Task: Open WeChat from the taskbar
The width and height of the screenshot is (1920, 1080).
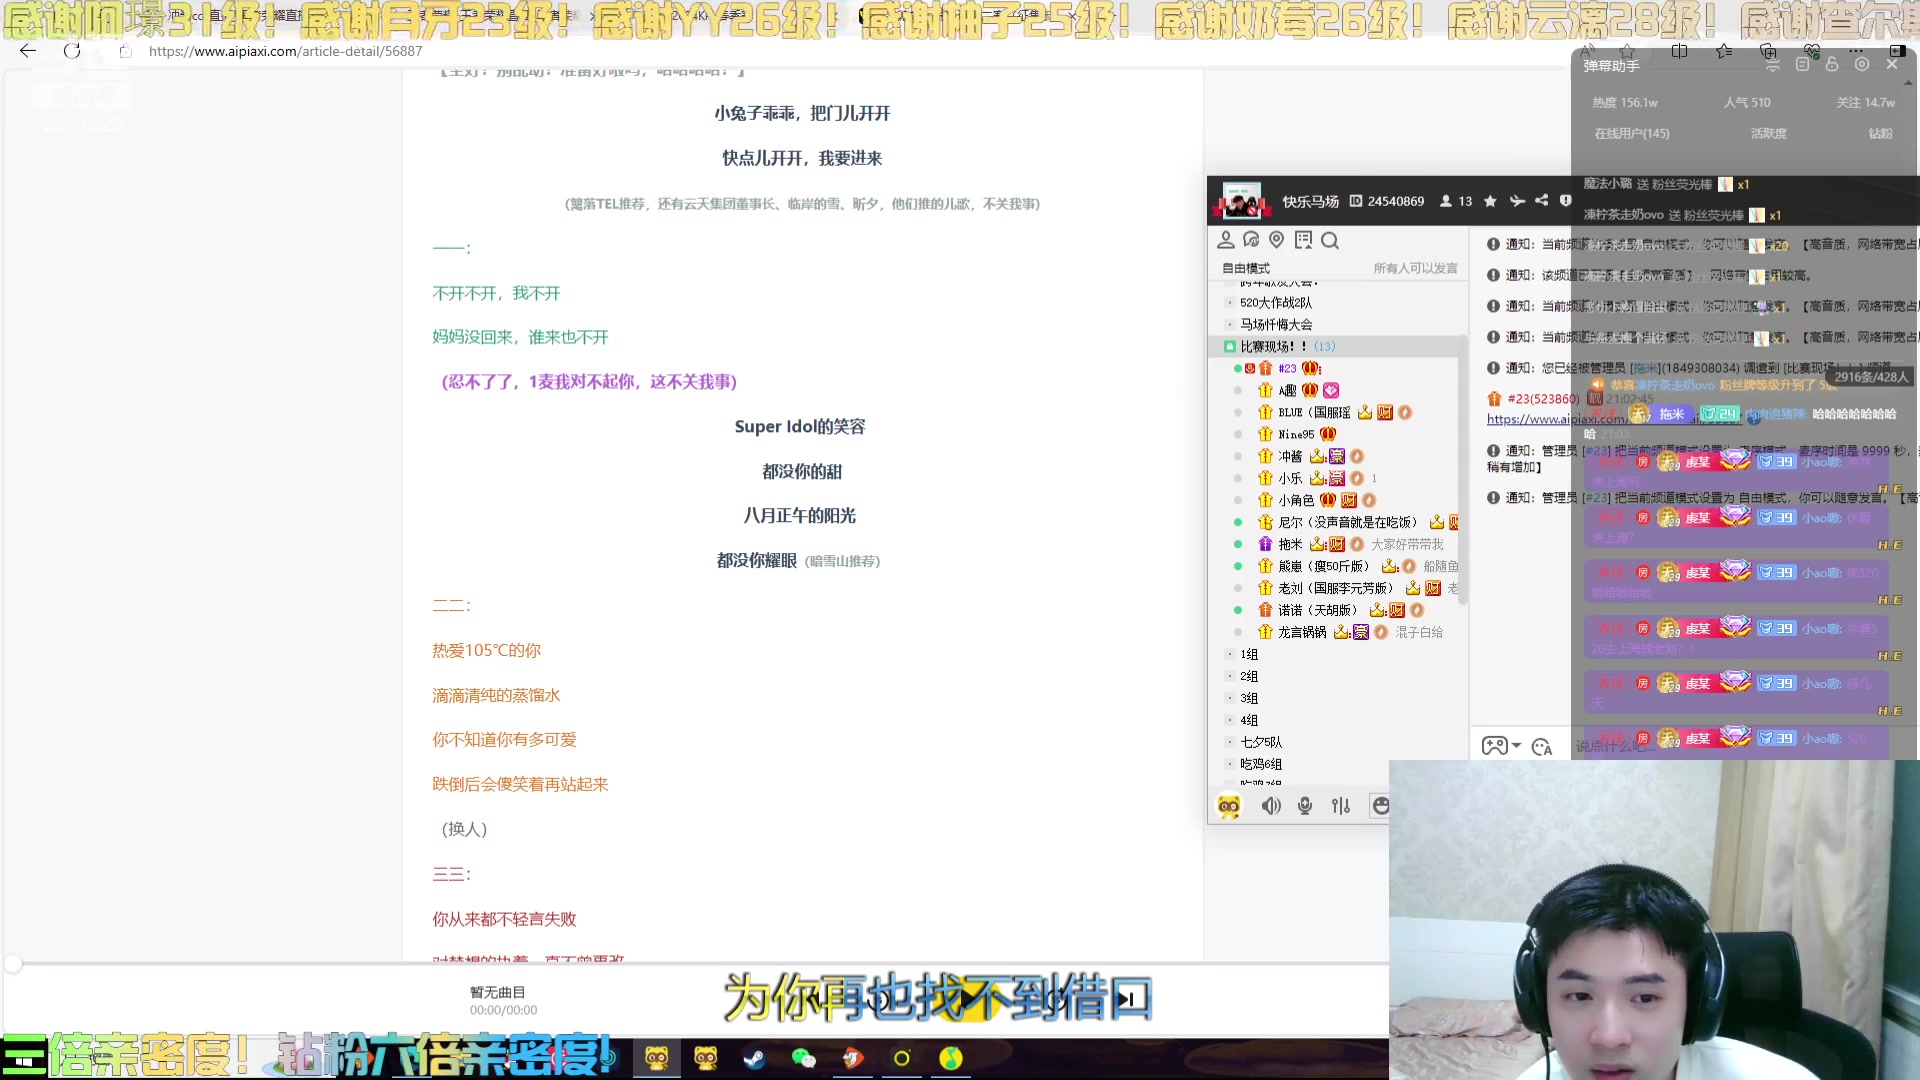Action: [803, 1058]
